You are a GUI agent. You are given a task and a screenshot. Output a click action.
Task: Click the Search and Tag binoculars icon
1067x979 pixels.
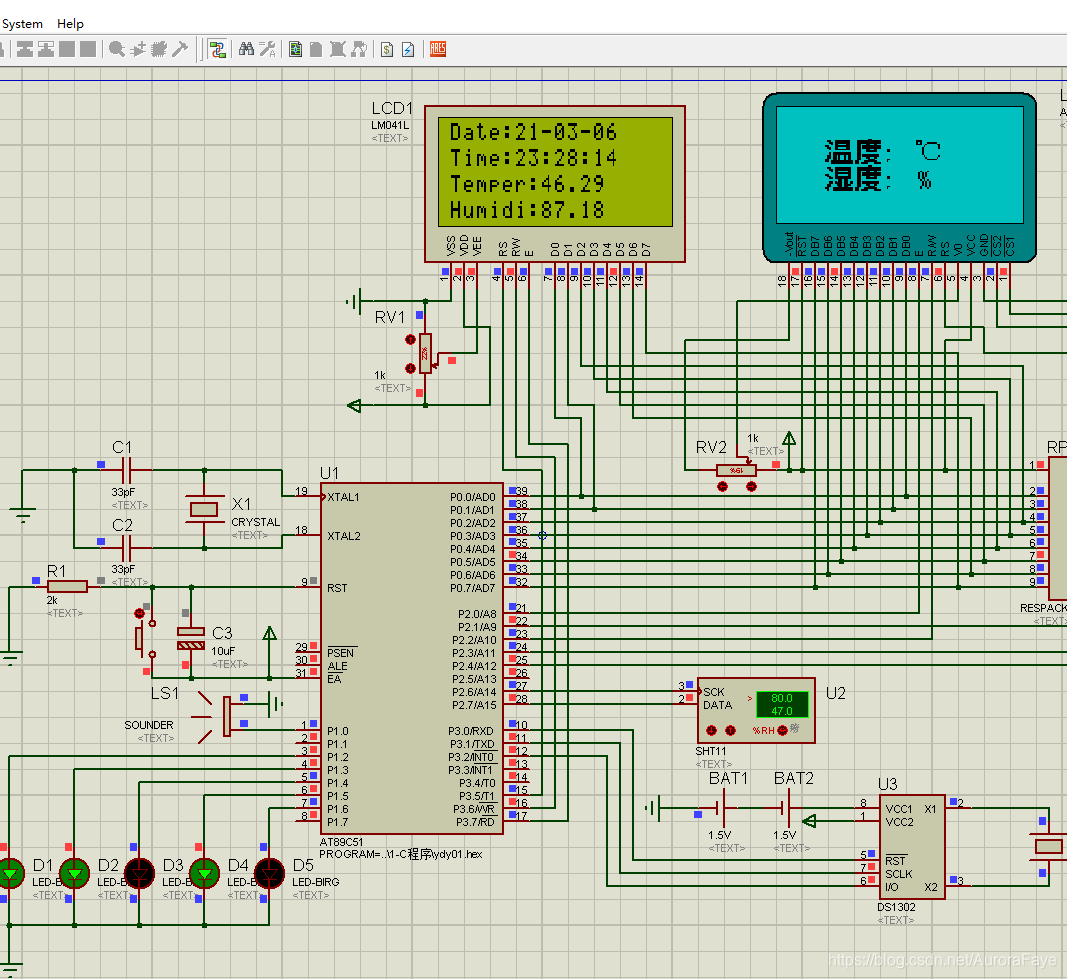[246, 49]
